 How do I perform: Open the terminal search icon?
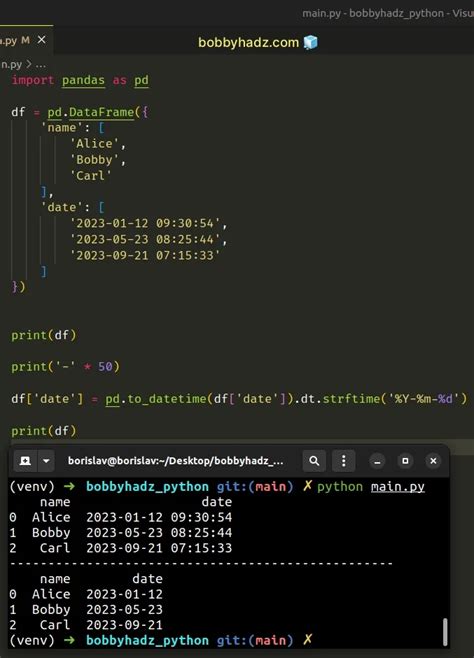pyautogui.click(x=314, y=461)
